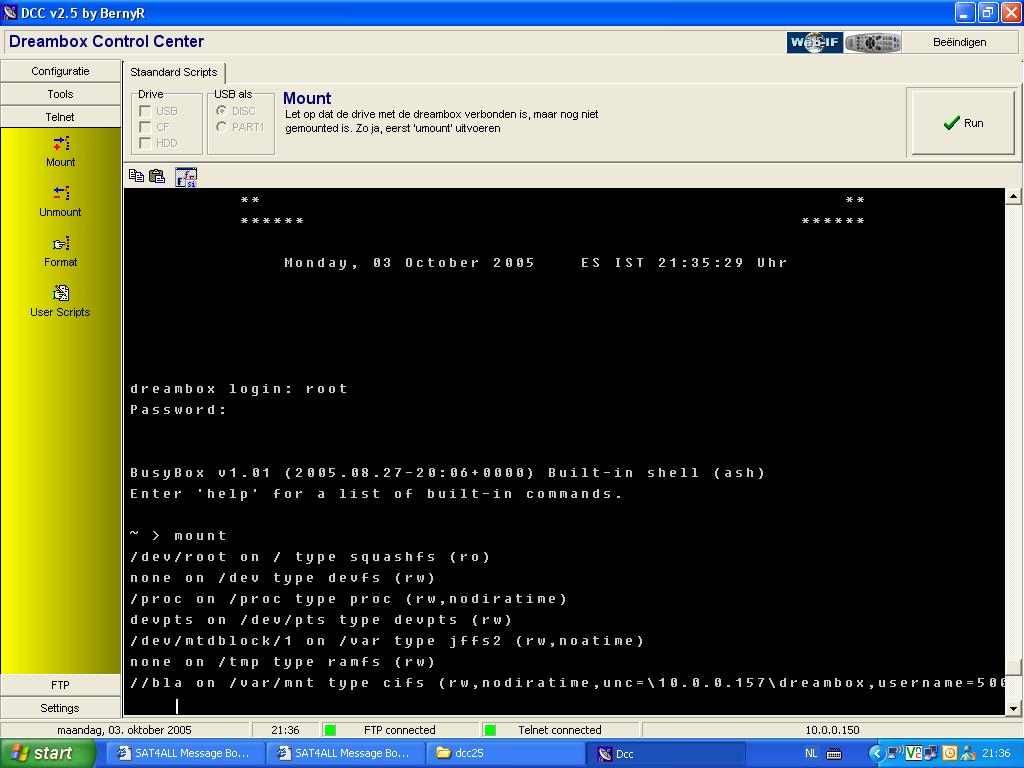Click the copy icon above terminal
This screenshot has height=768, width=1024.
(x=136, y=176)
